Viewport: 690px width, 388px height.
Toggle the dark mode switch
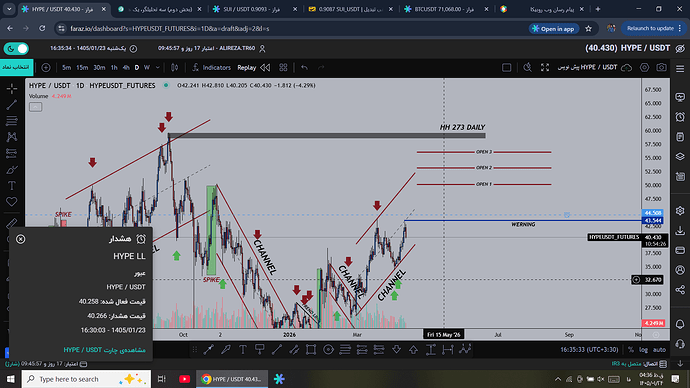click(x=16, y=48)
